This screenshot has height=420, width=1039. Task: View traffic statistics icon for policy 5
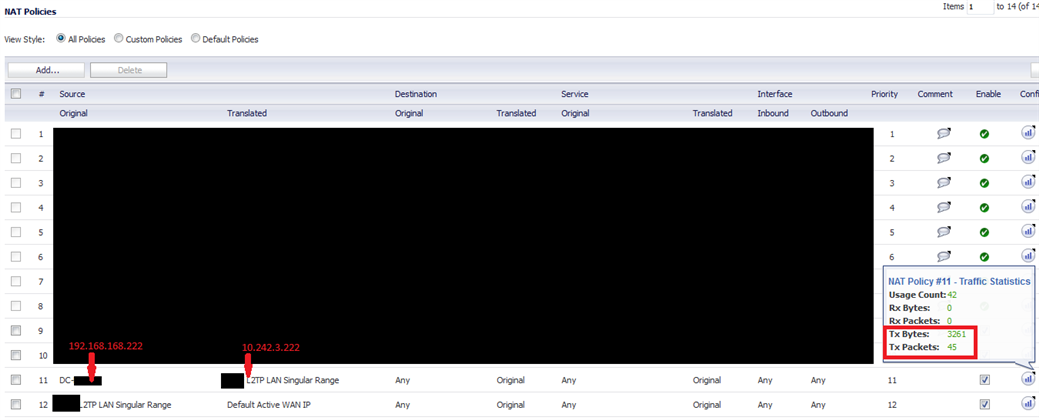tap(1028, 231)
